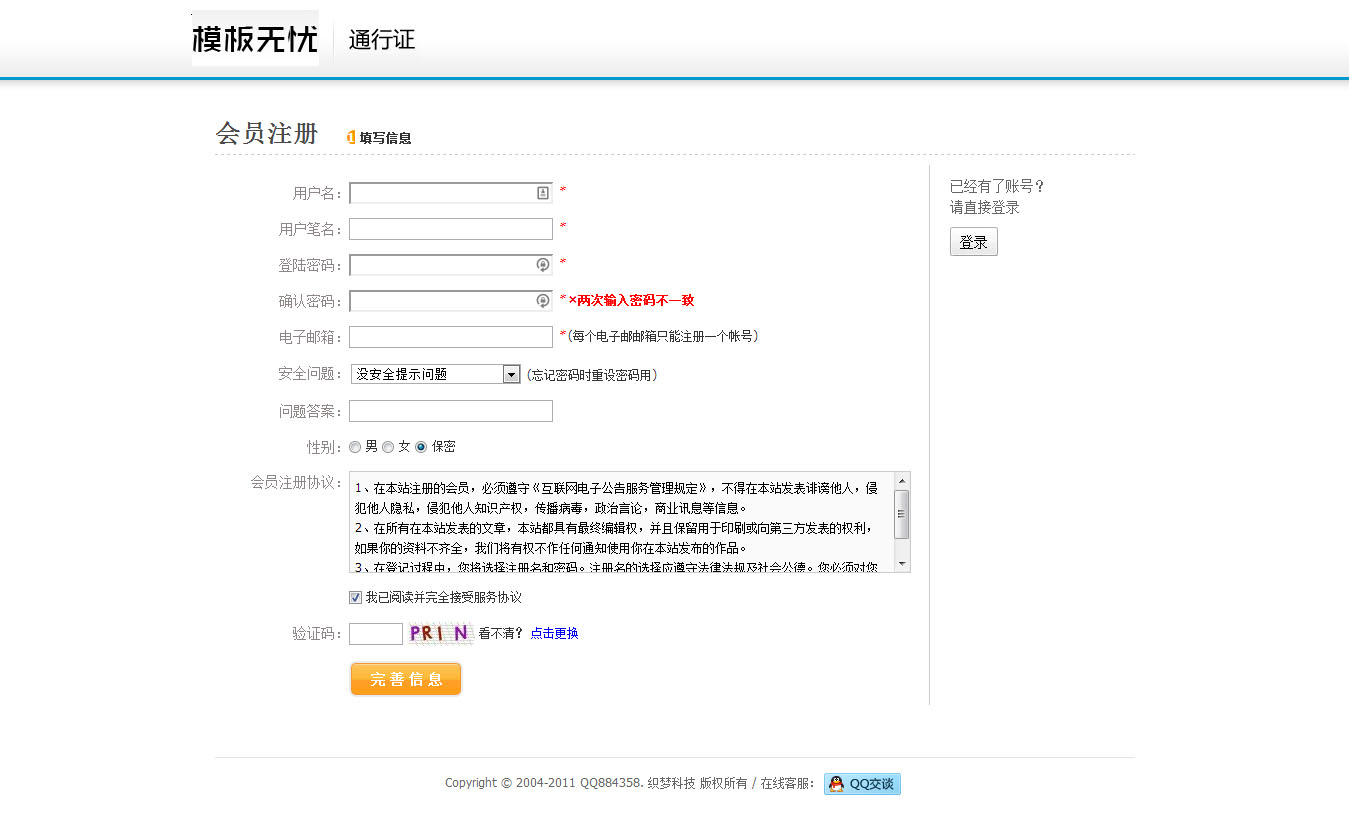Select the 保密 gender radio button
Image resolution: width=1349 pixels, height=817 pixels.
click(421, 447)
